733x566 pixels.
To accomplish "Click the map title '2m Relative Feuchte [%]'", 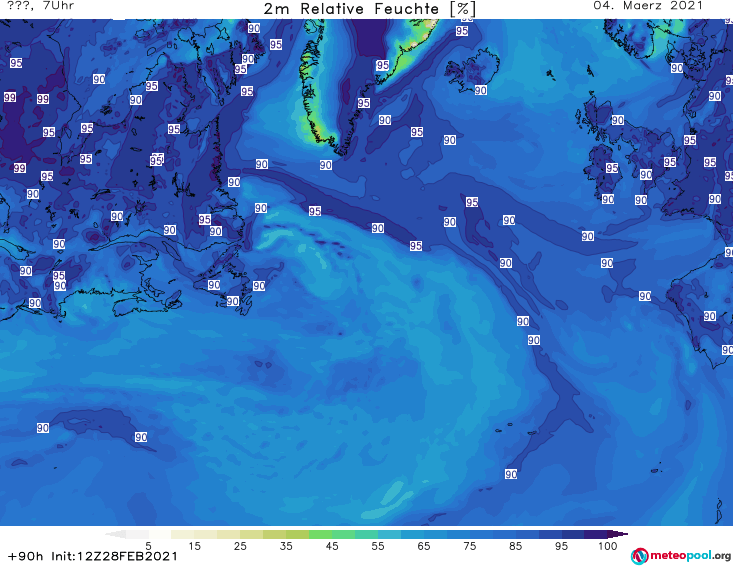I will (370, 9).
